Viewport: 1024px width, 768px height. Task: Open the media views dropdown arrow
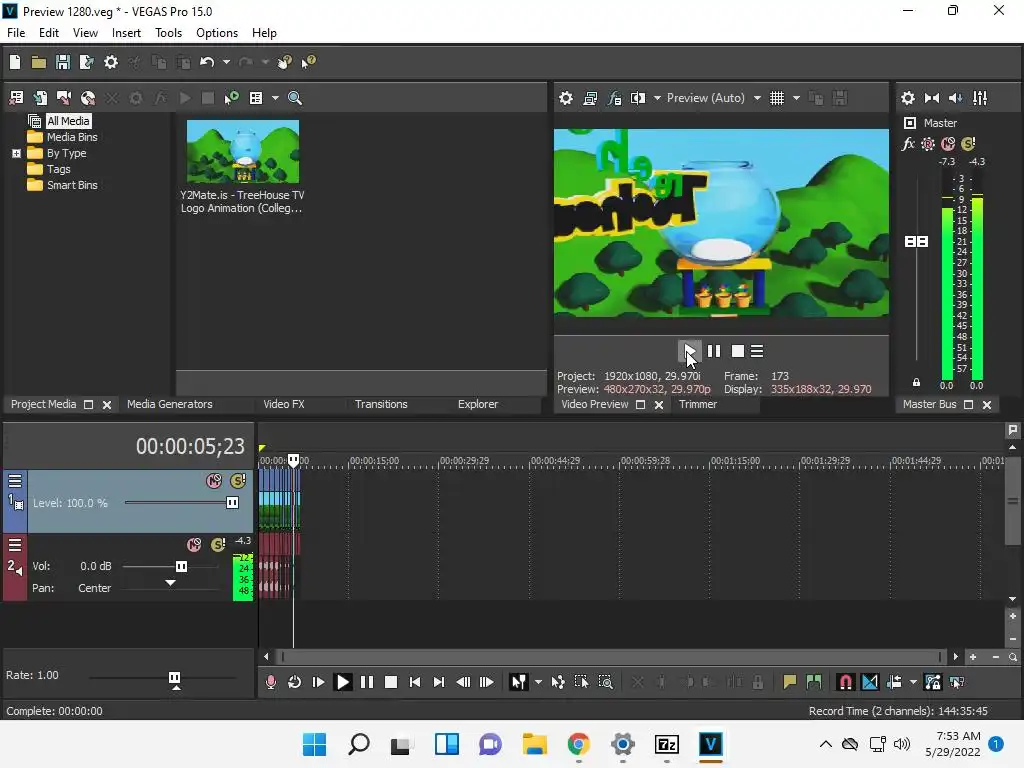click(275, 98)
